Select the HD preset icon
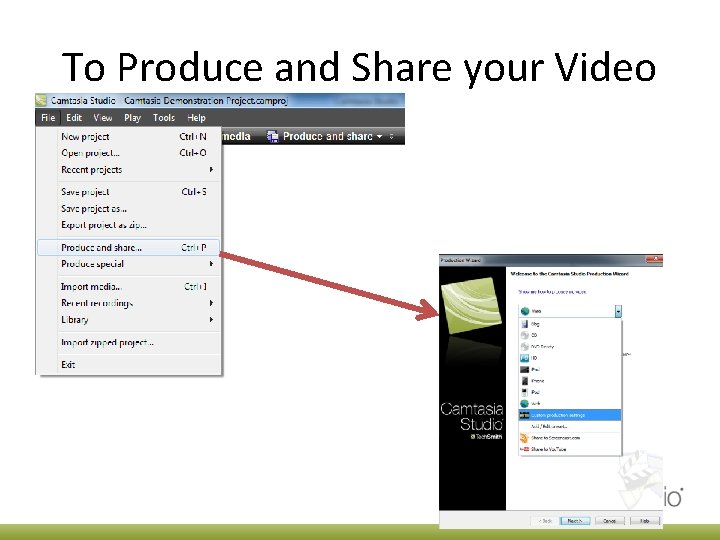This screenshot has height=540, width=720. [x=524, y=358]
